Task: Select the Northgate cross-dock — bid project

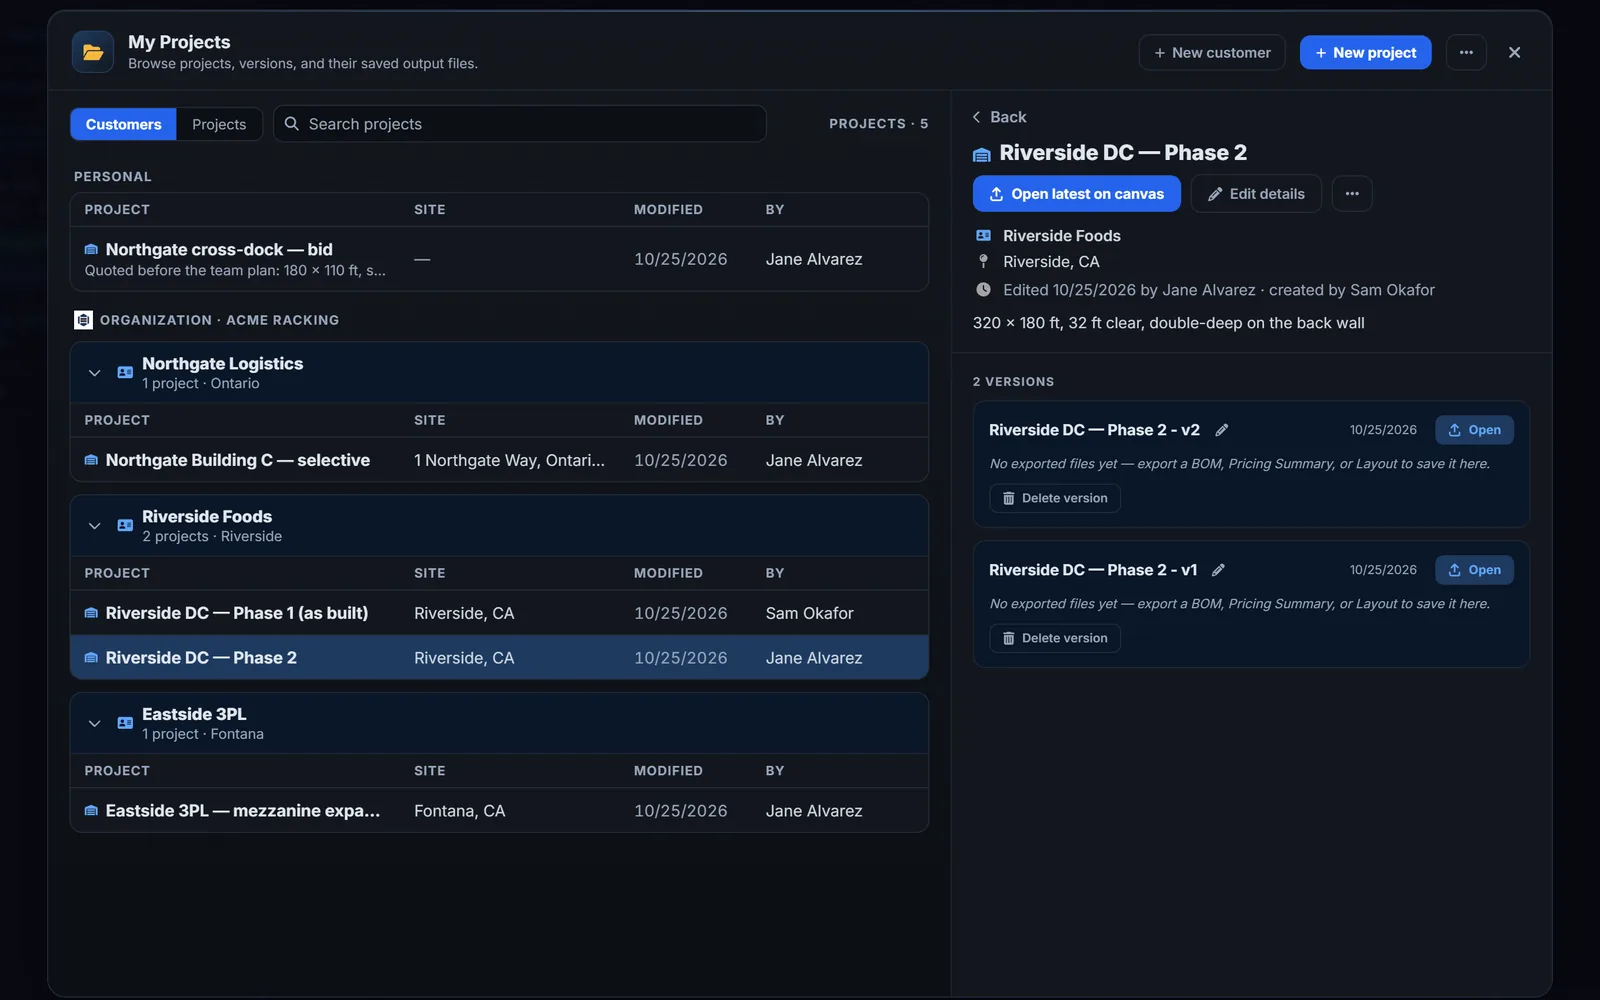Action: [499, 259]
